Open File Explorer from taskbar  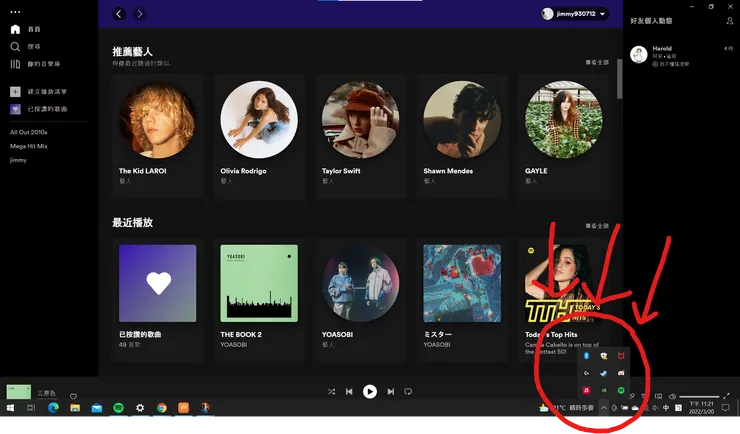[75, 408]
